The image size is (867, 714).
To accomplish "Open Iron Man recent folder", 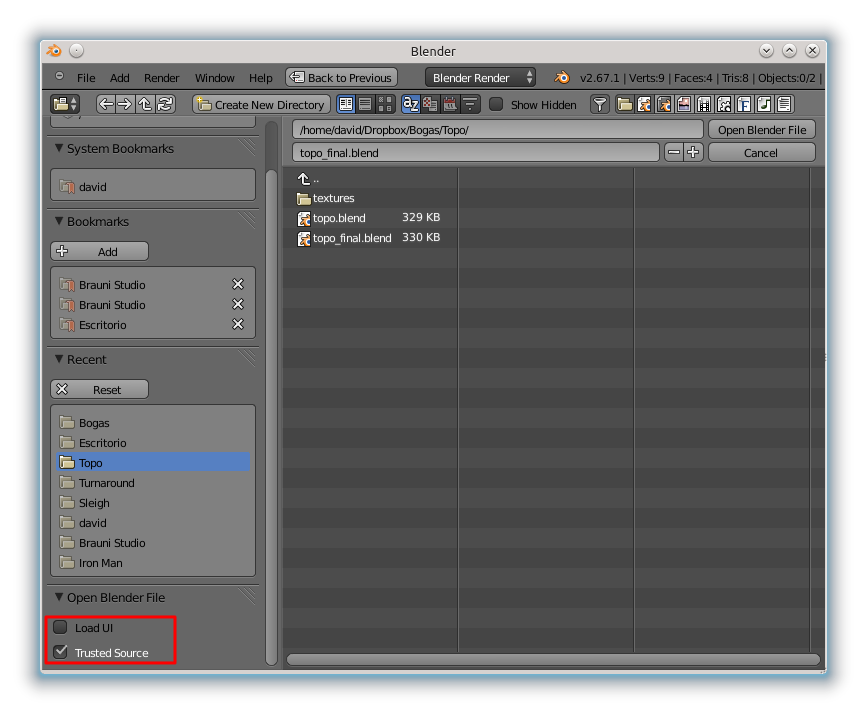I will point(153,563).
